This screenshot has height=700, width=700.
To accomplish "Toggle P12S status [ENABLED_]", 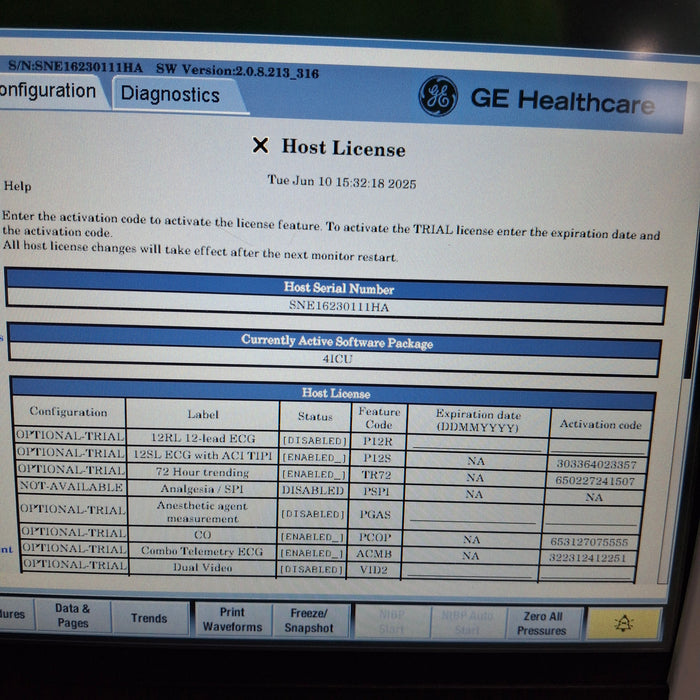I will (314, 458).
